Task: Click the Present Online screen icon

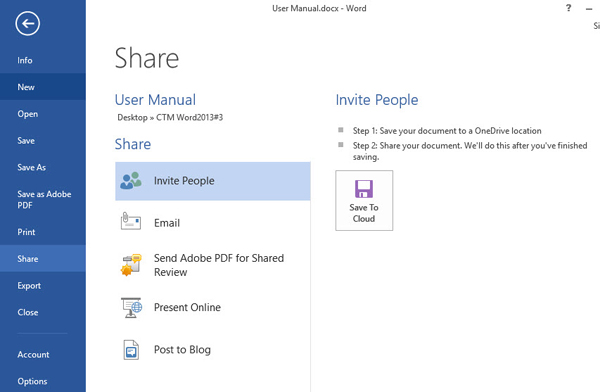Action: click(x=131, y=308)
